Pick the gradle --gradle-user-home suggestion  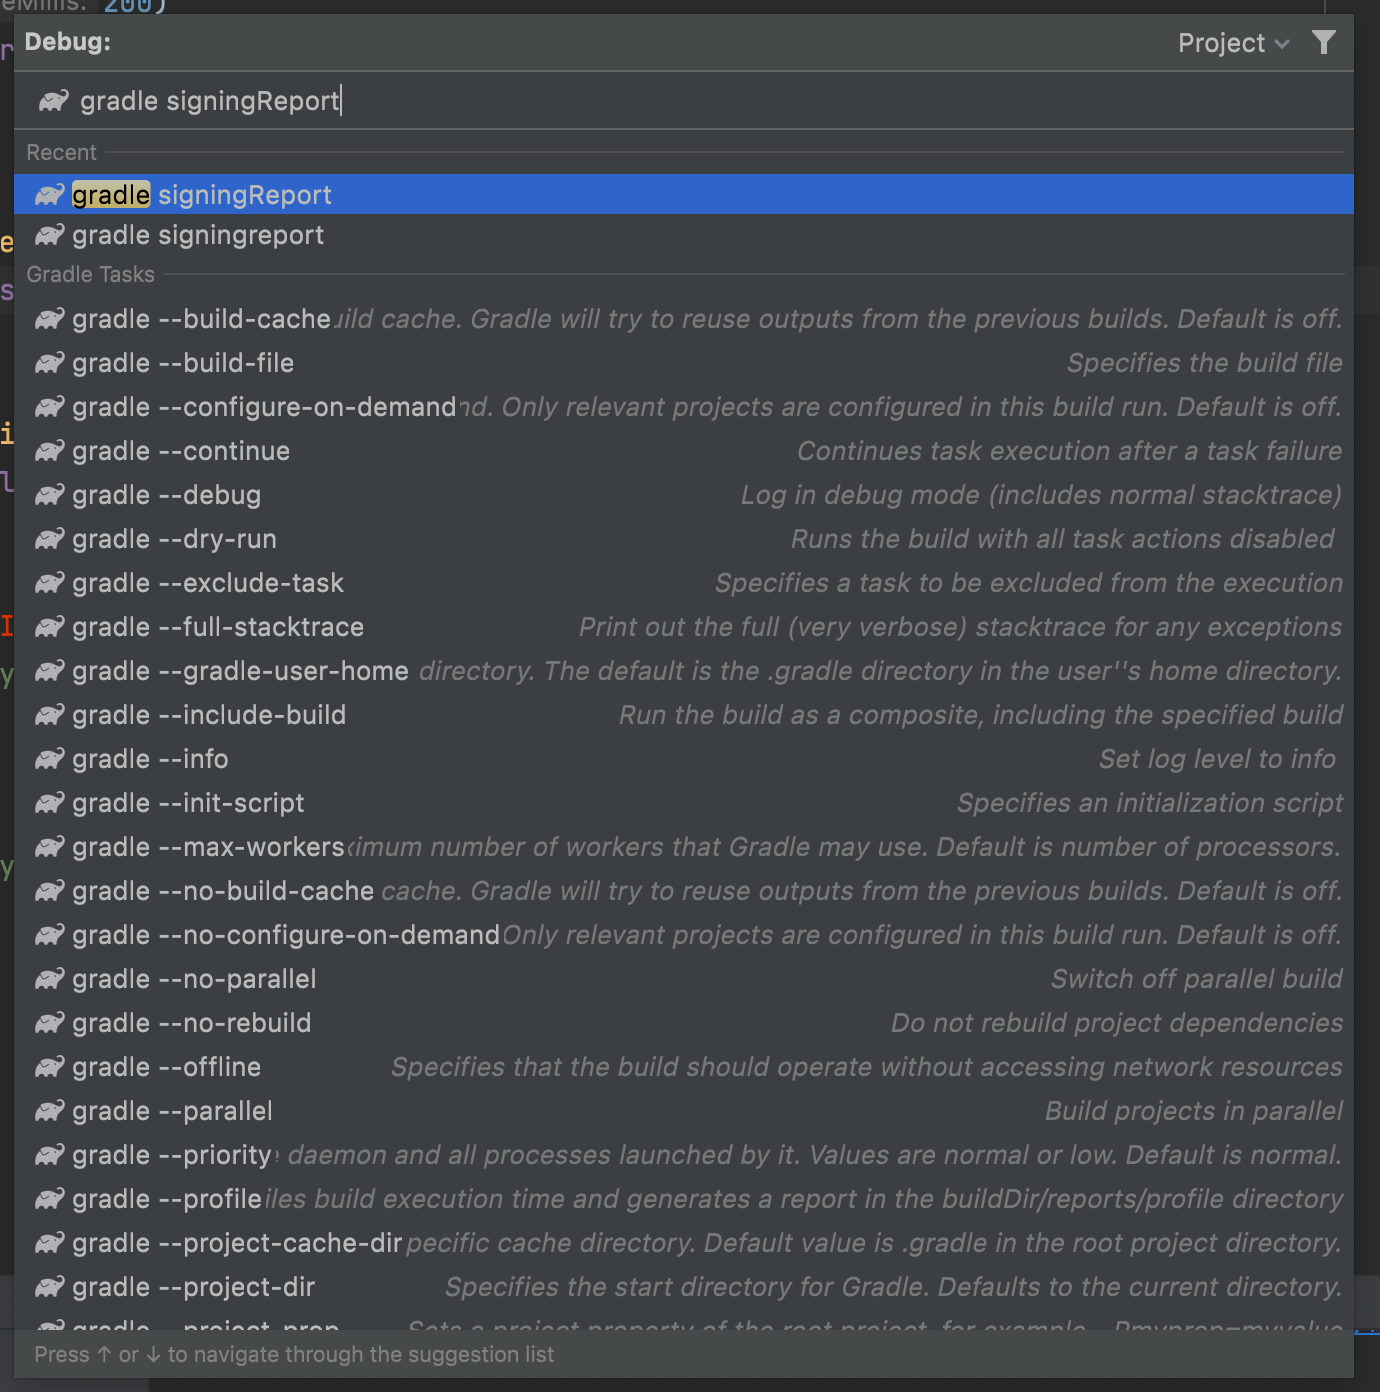click(684, 671)
